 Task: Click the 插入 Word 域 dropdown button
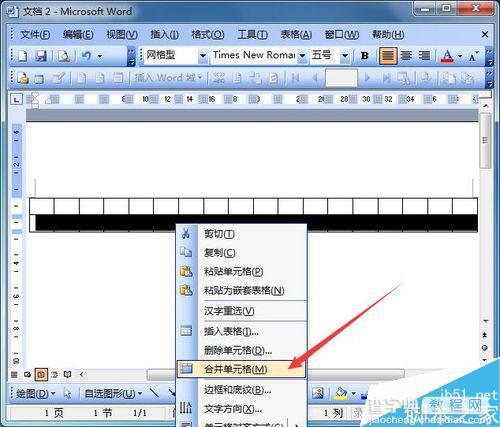168,78
